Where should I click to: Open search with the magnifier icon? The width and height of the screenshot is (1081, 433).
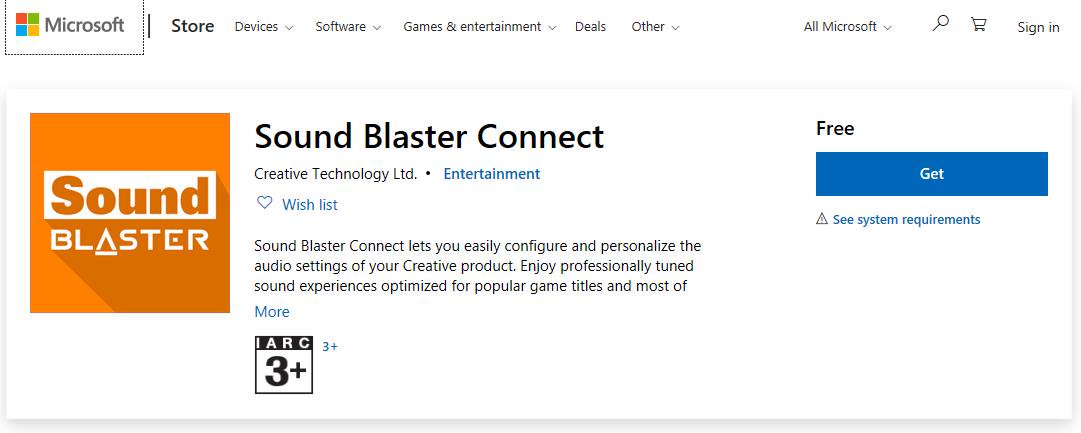[x=940, y=25]
